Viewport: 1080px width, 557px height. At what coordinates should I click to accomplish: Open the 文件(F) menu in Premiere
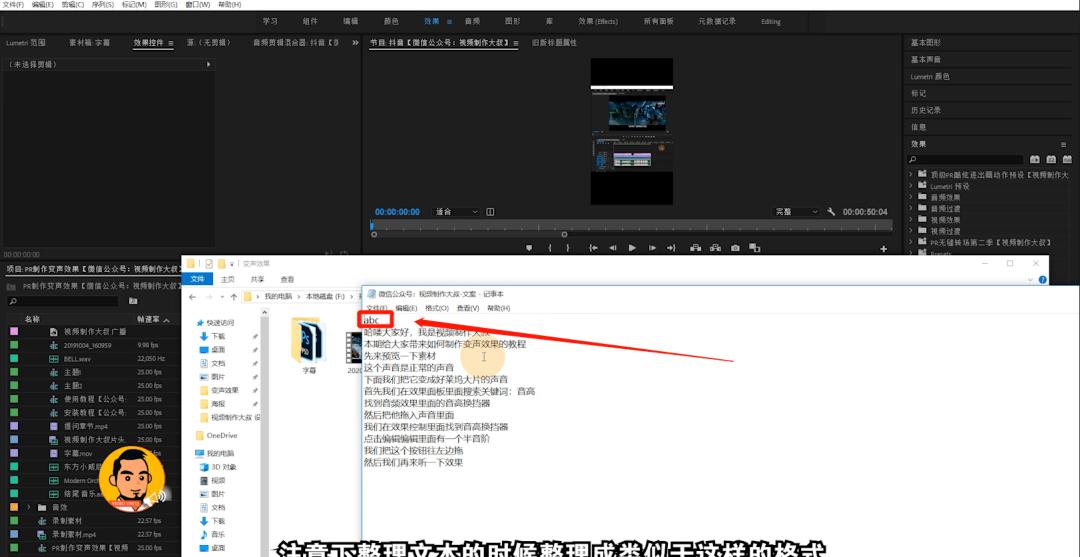[x=13, y=5]
